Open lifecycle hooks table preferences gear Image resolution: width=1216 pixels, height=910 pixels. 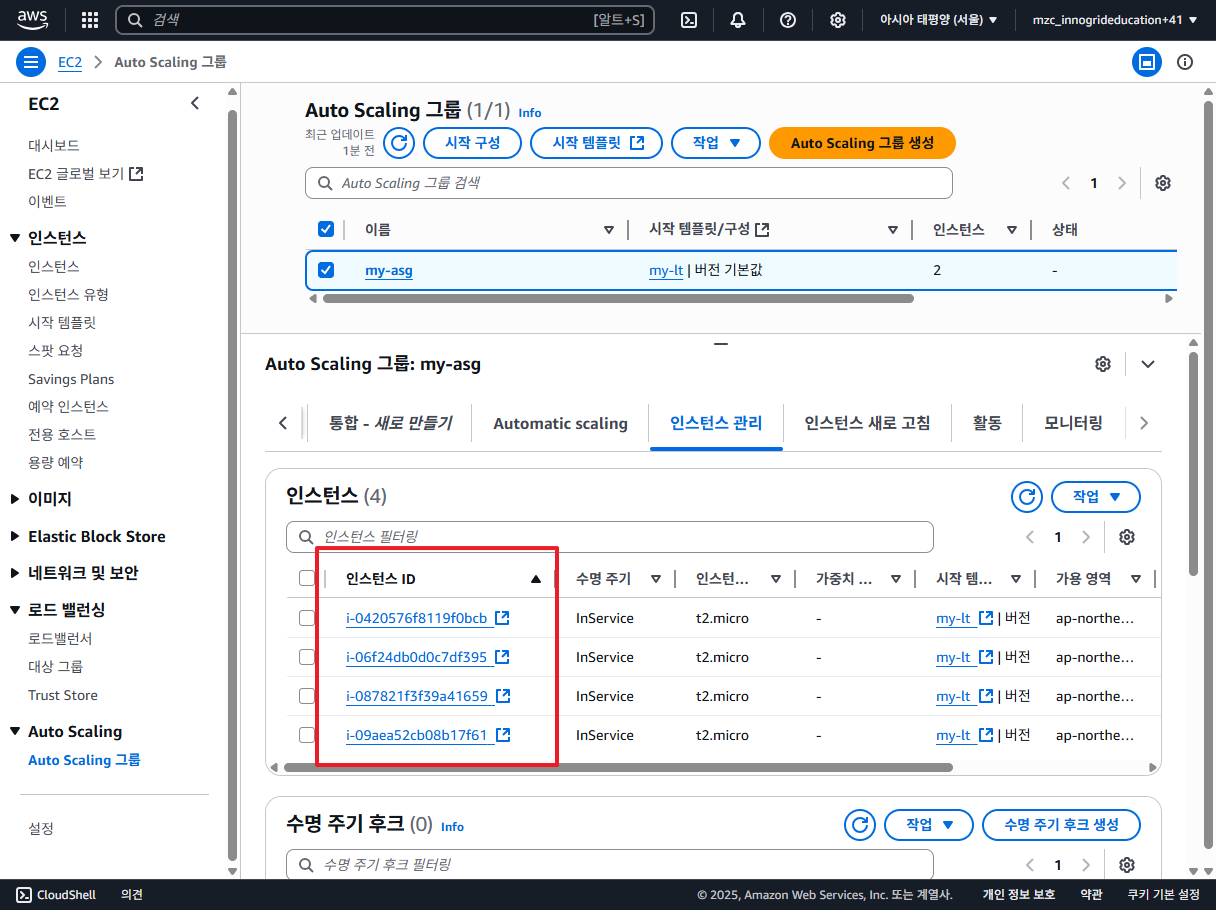pyautogui.click(x=1127, y=865)
